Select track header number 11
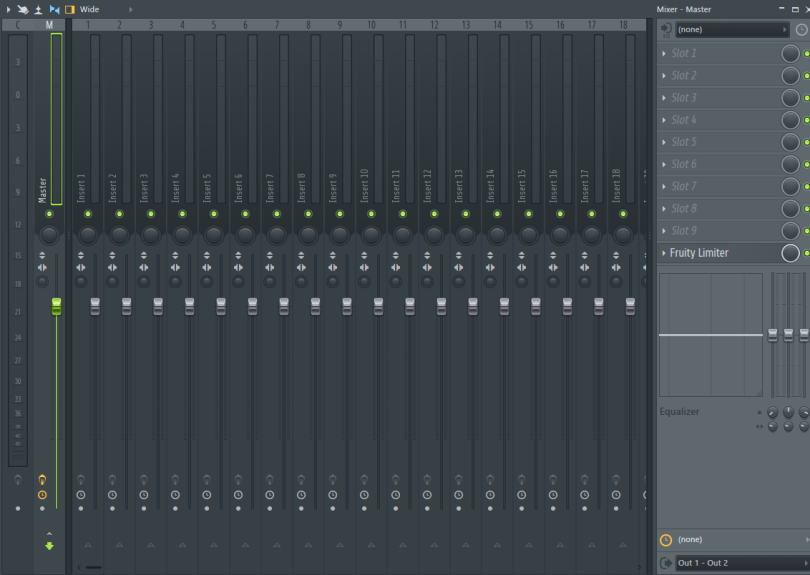Screen dimensions: 810x575 coord(403,25)
